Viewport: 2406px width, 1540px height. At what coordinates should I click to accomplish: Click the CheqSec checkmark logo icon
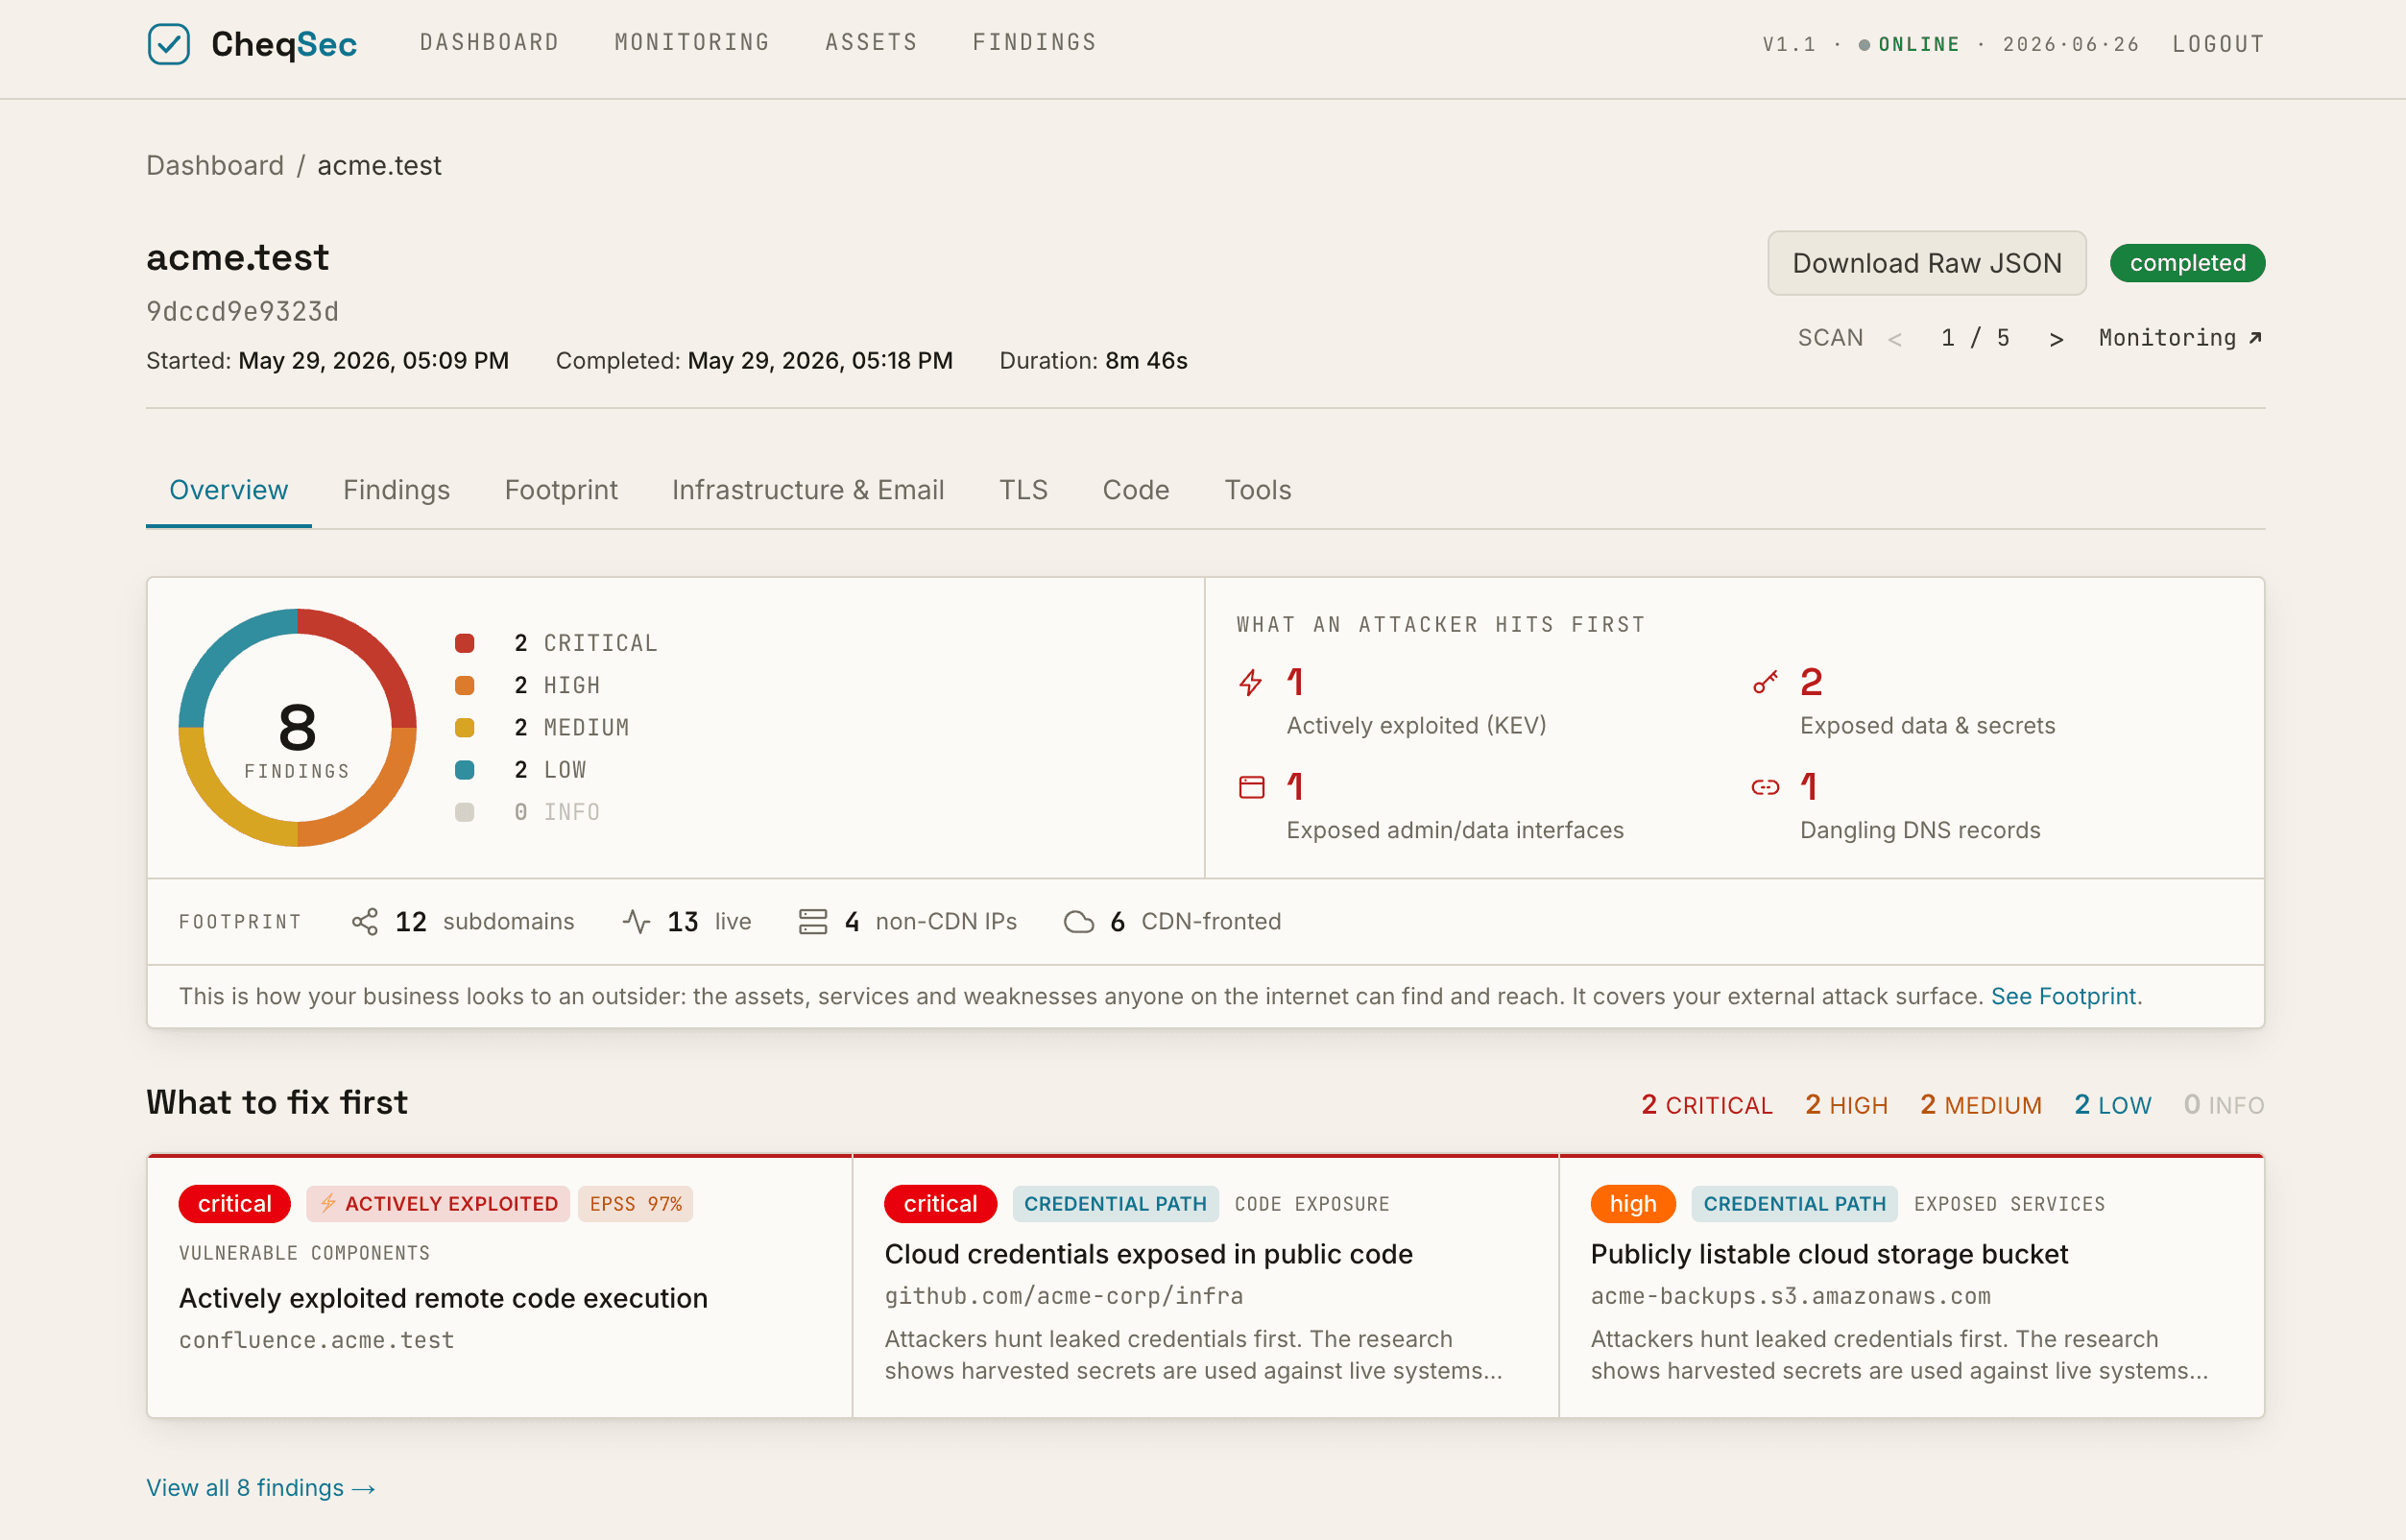click(169, 44)
